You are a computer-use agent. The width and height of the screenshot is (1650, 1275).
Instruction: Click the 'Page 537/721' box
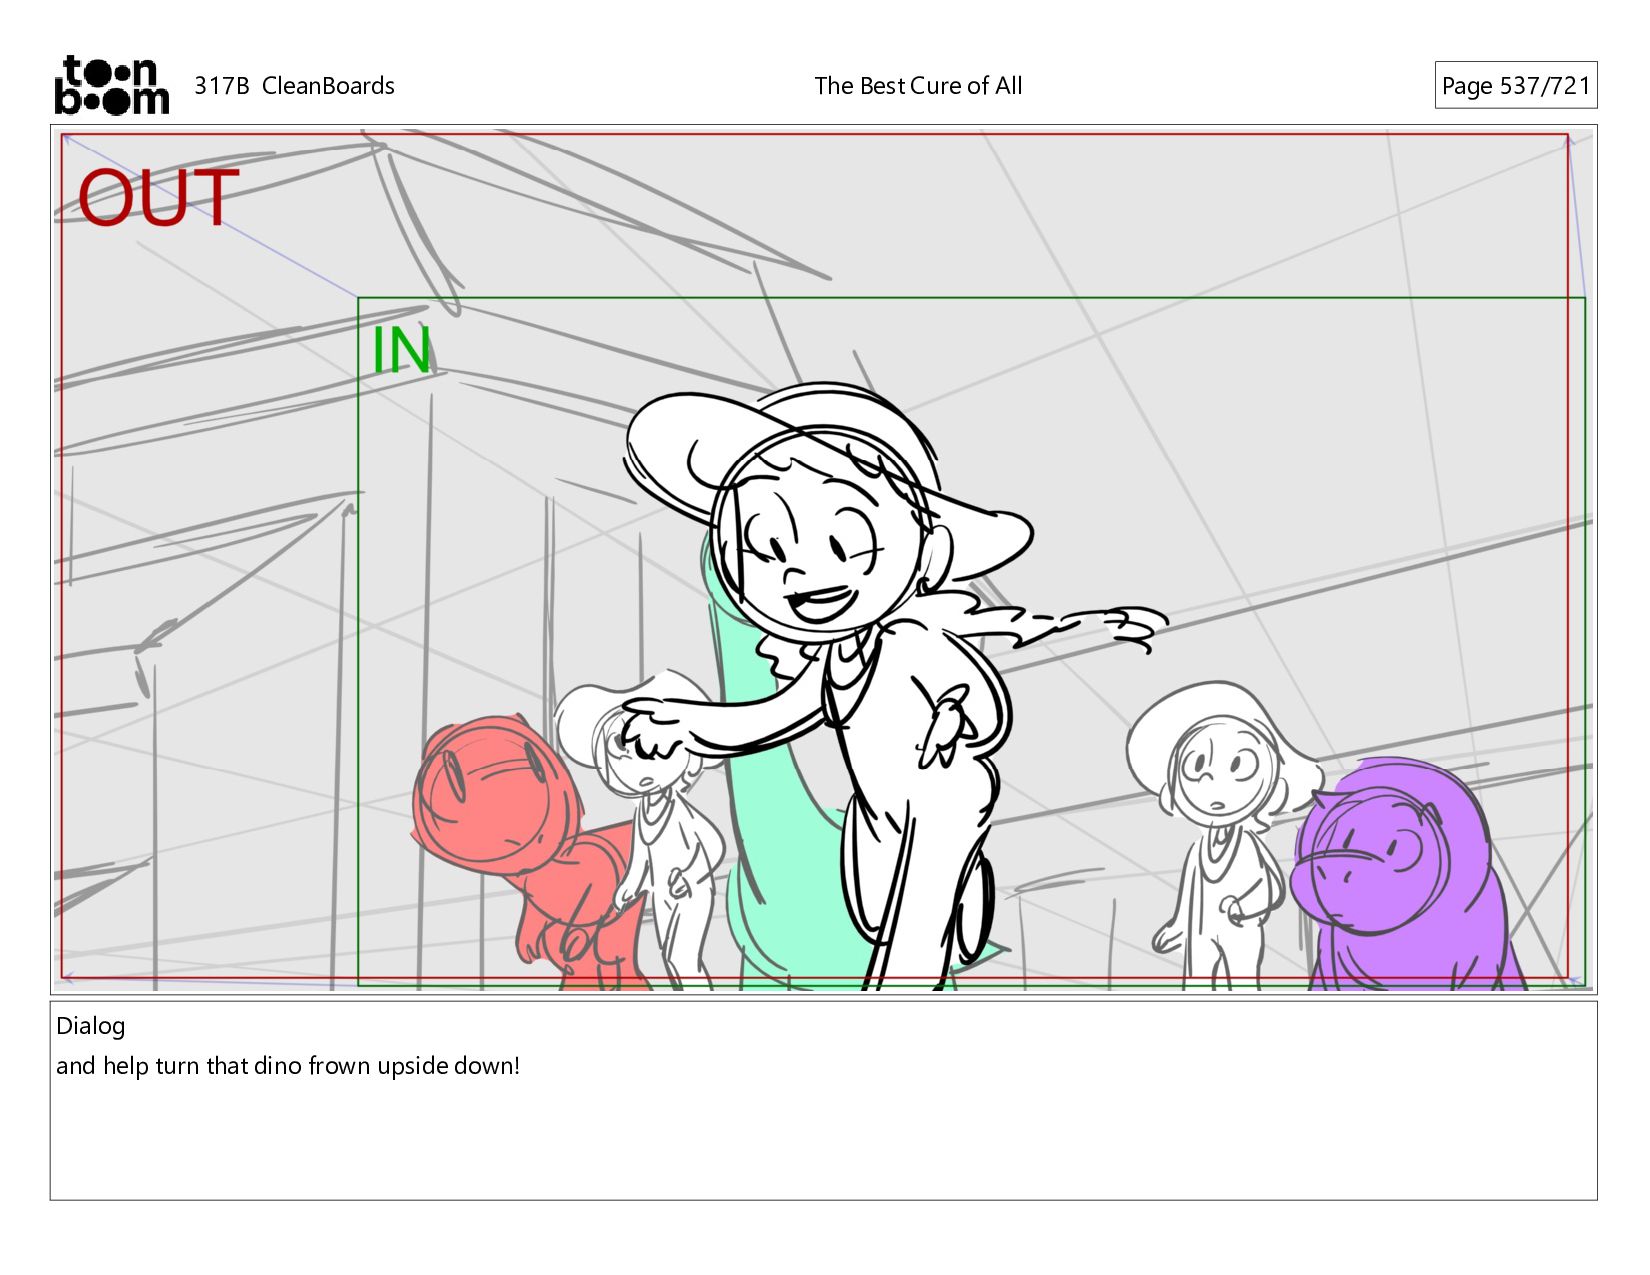pyautogui.click(x=1515, y=85)
